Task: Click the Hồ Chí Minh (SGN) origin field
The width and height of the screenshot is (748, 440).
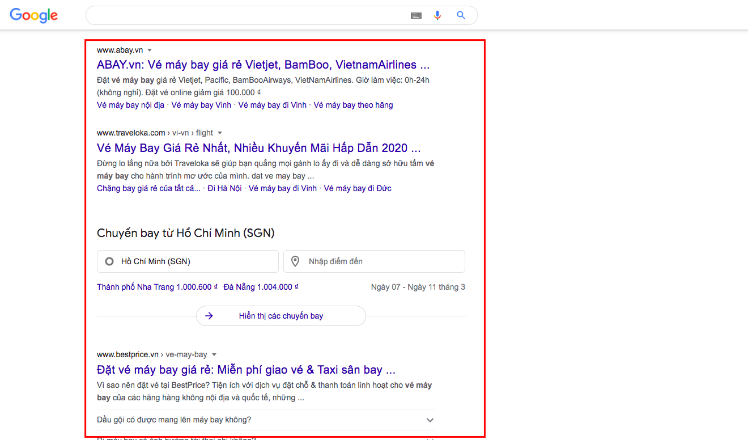Action: tap(187, 262)
